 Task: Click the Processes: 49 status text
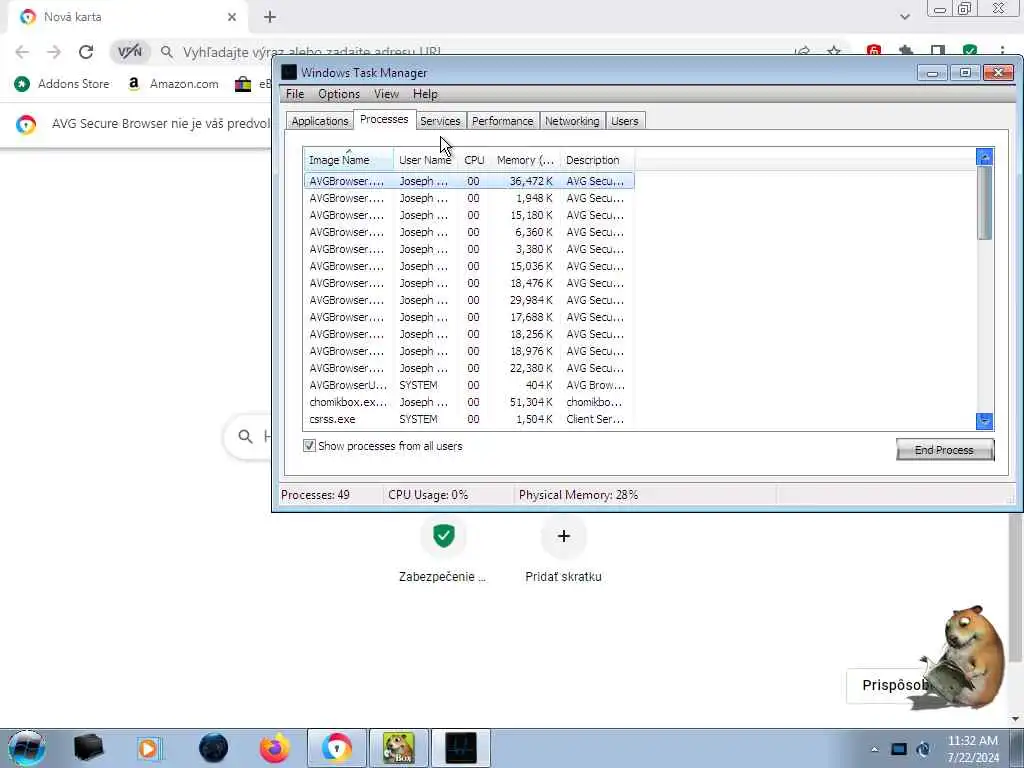(315, 495)
